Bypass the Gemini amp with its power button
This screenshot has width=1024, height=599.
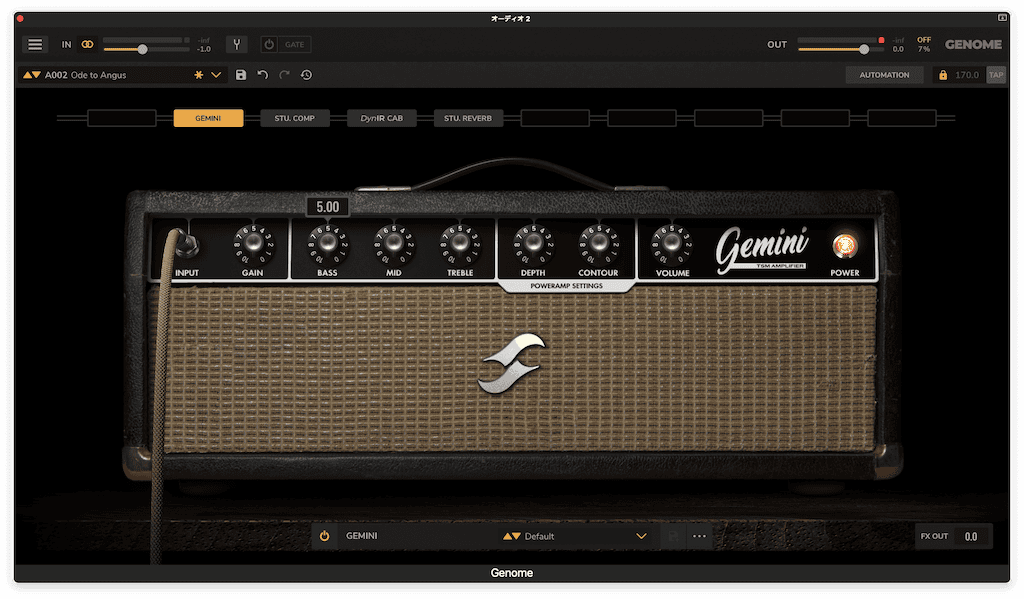[325, 536]
